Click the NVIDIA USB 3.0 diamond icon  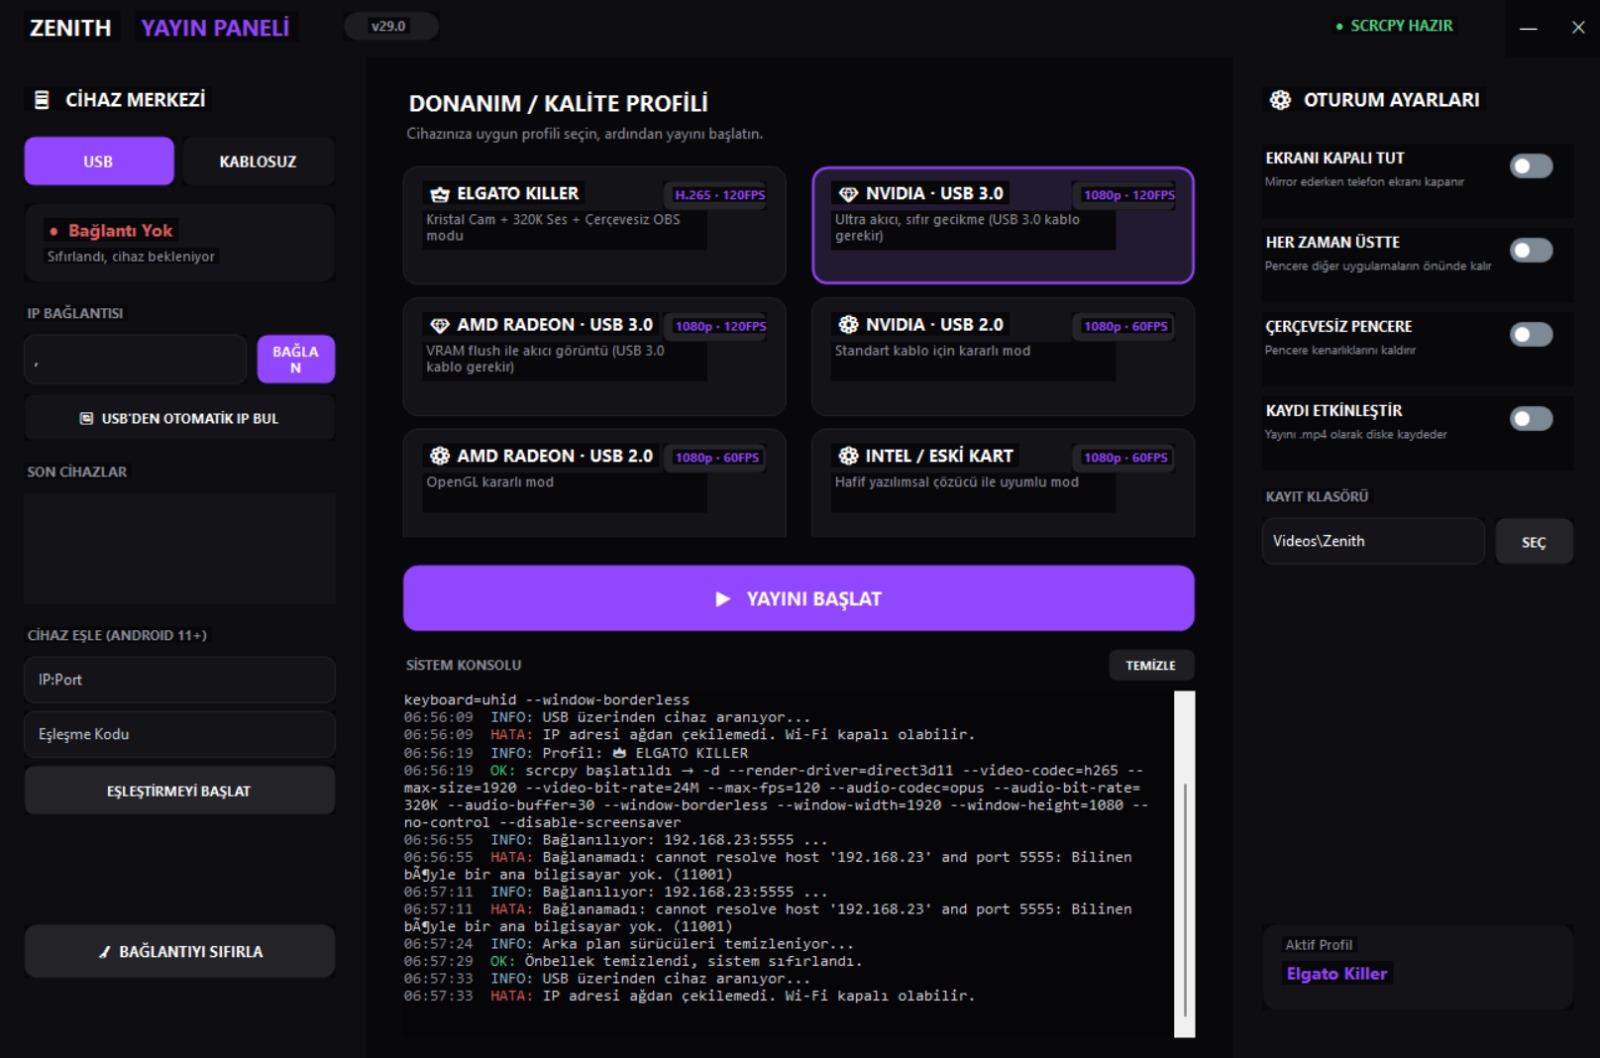848,194
